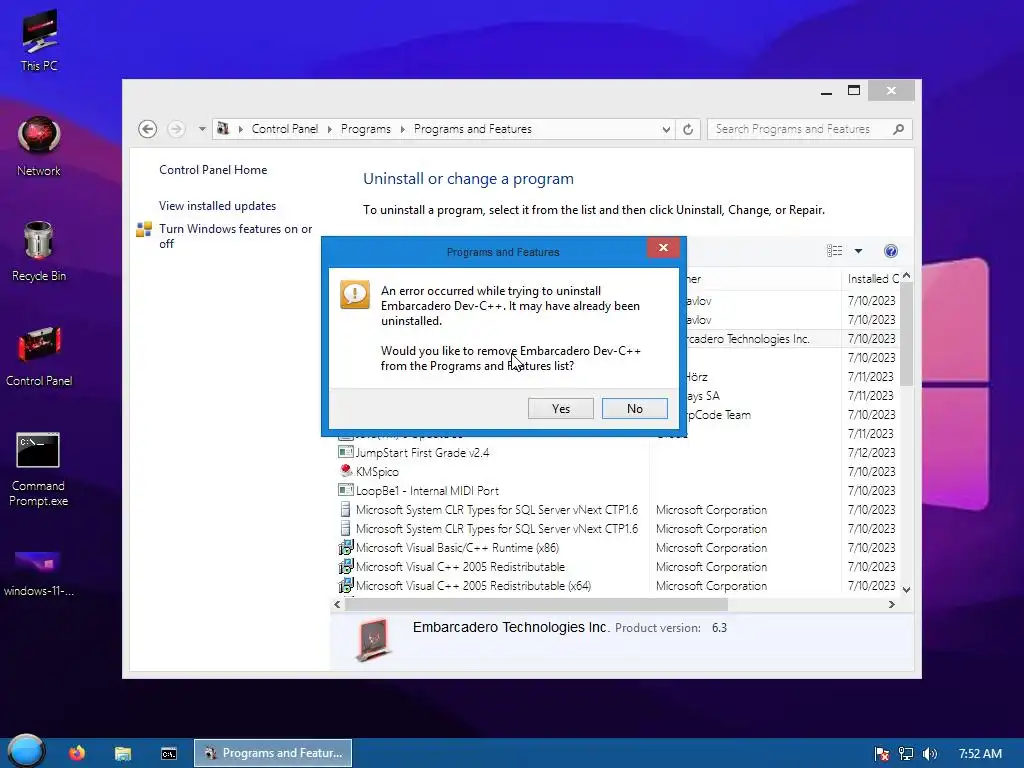Navigate to Programs breadcrumb
Screen dimensions: 1024x768
coord(366,129)
